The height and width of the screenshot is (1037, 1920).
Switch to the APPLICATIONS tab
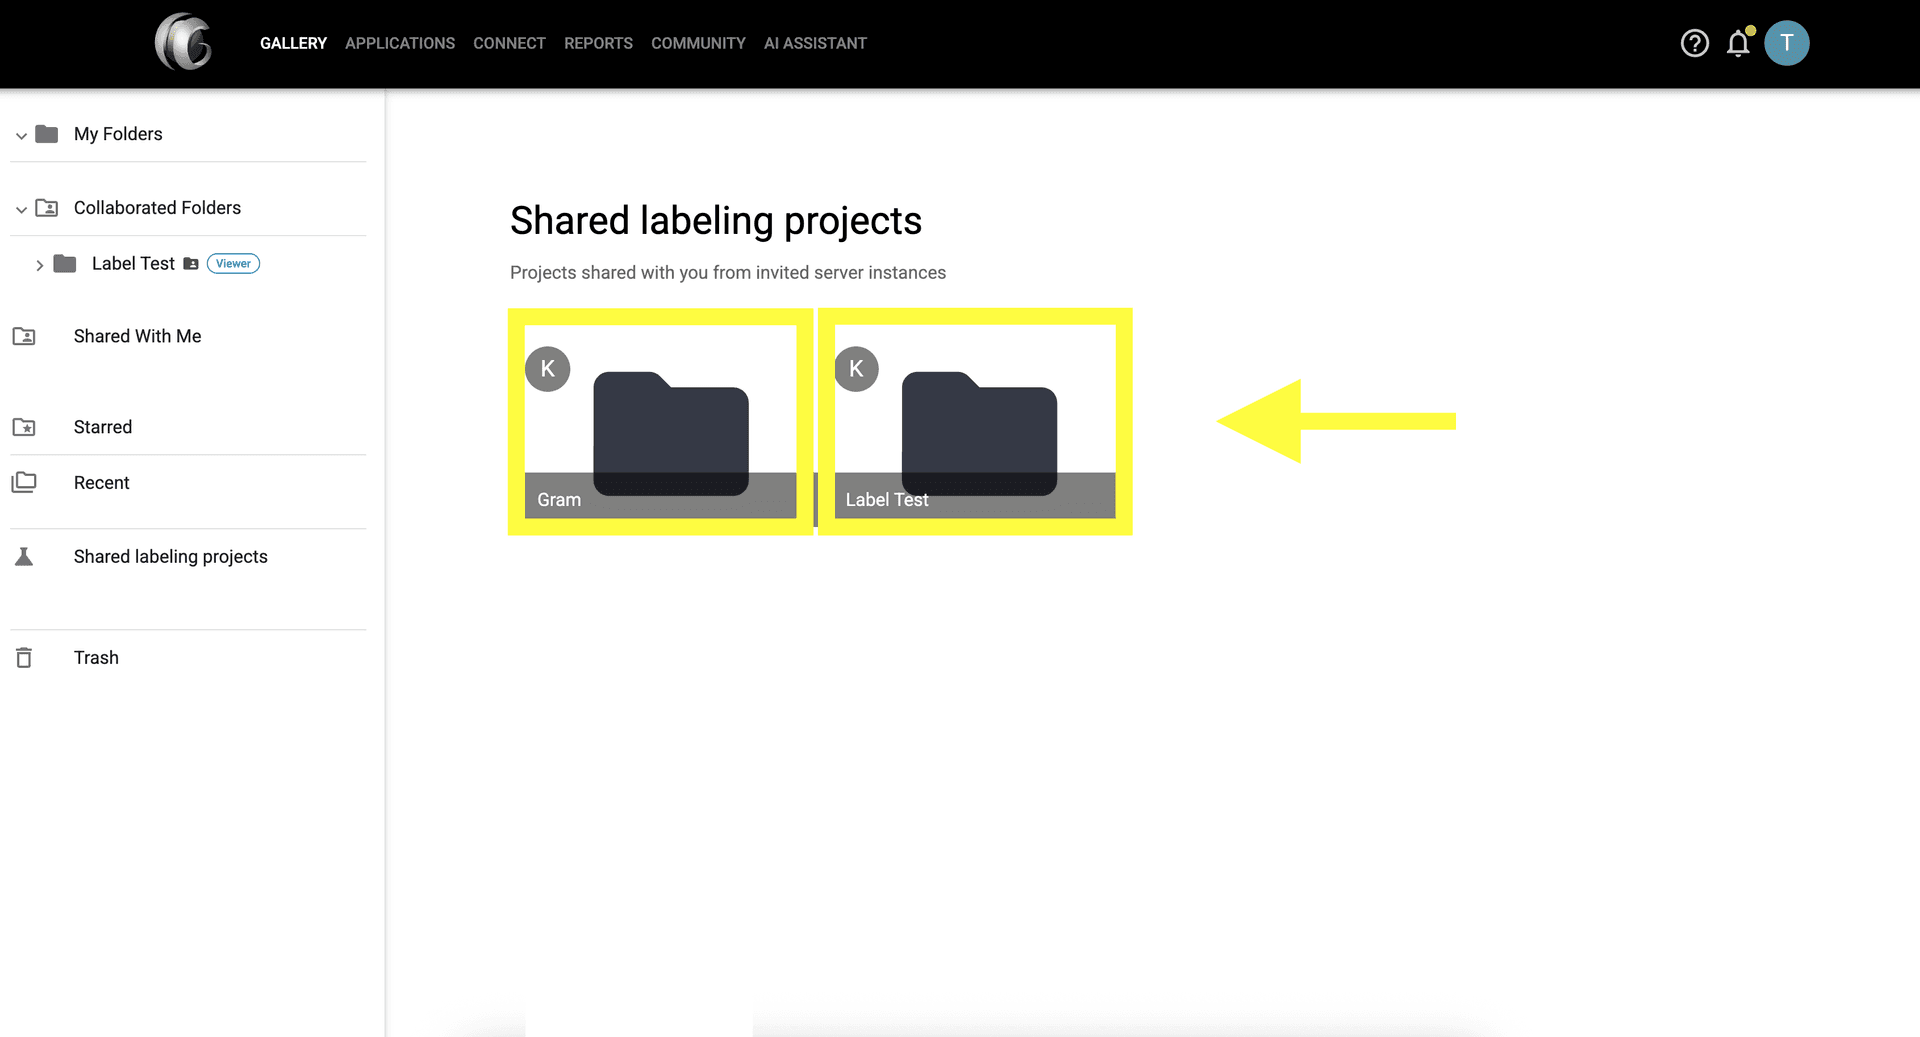[x=399, y=43]
